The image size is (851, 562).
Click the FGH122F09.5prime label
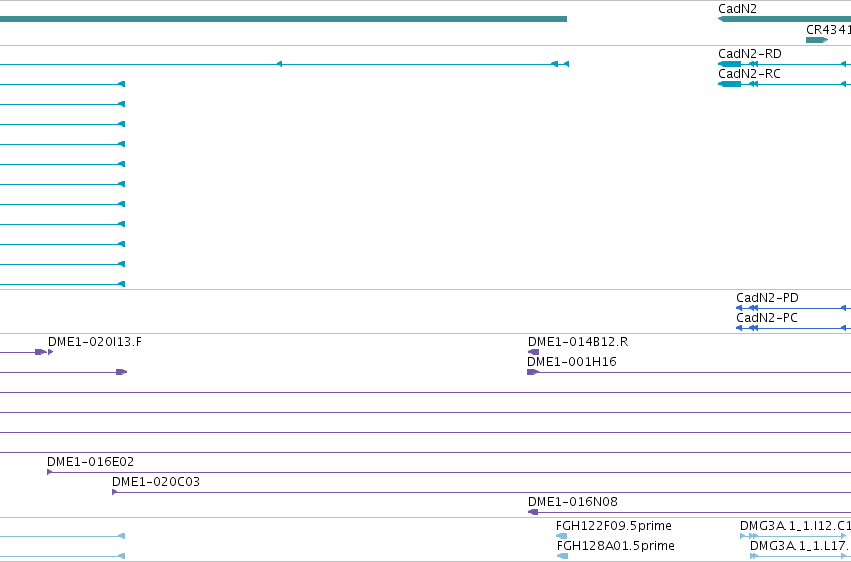(614, 526)
